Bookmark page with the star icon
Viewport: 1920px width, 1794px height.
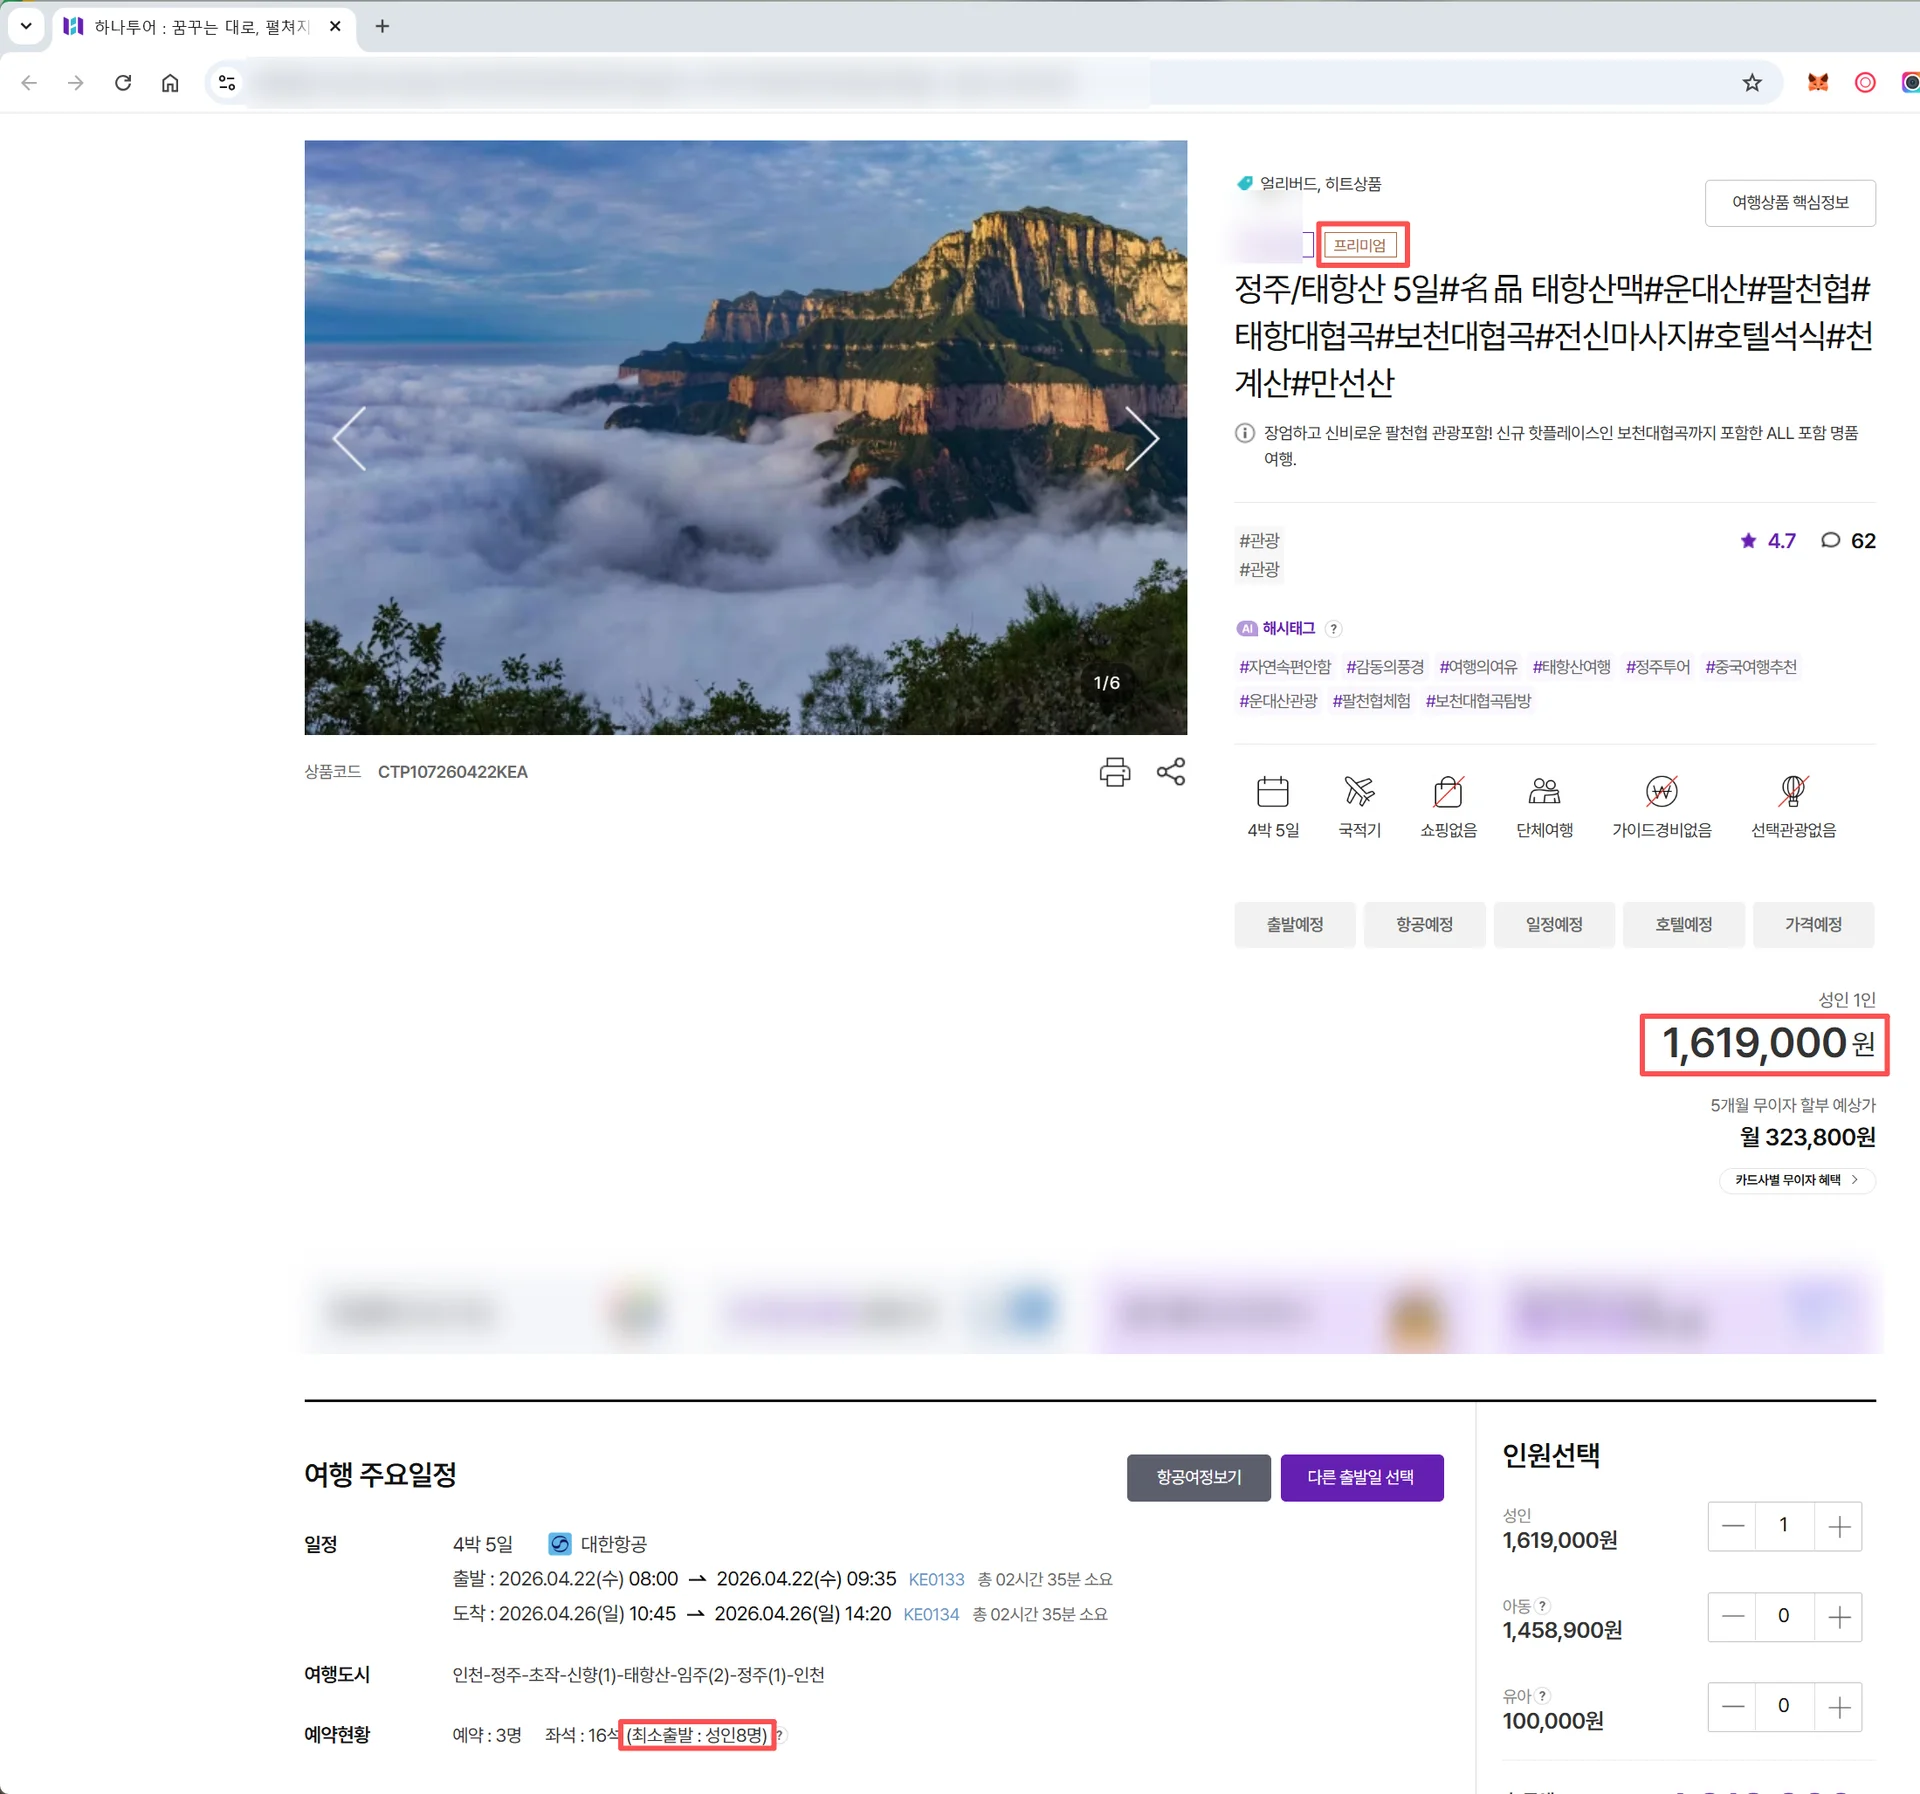1751,83
